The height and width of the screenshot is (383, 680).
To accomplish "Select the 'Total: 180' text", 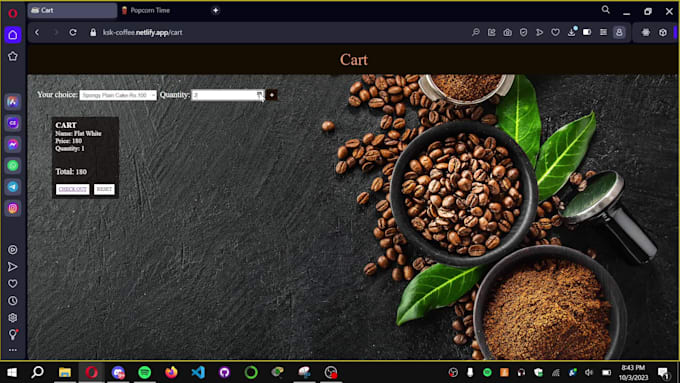I will (71, 172).
